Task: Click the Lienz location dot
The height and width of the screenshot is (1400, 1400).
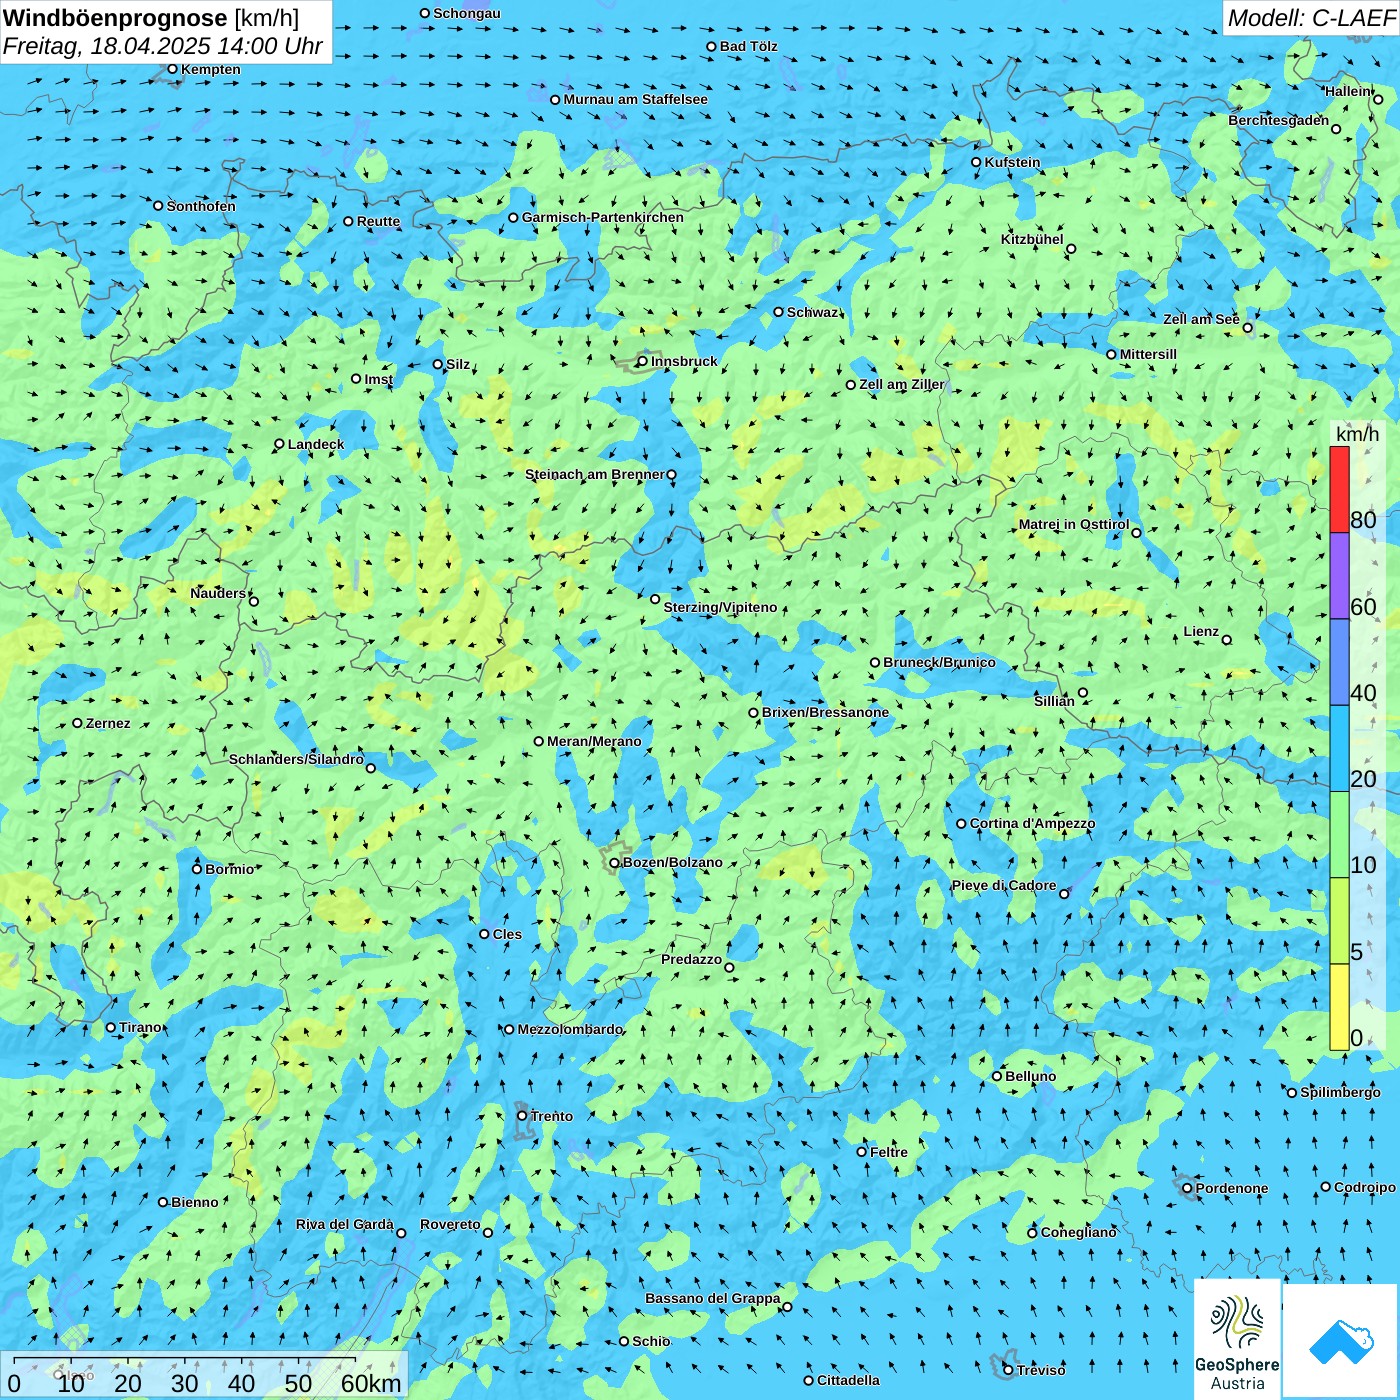Action: [1227, 640]
